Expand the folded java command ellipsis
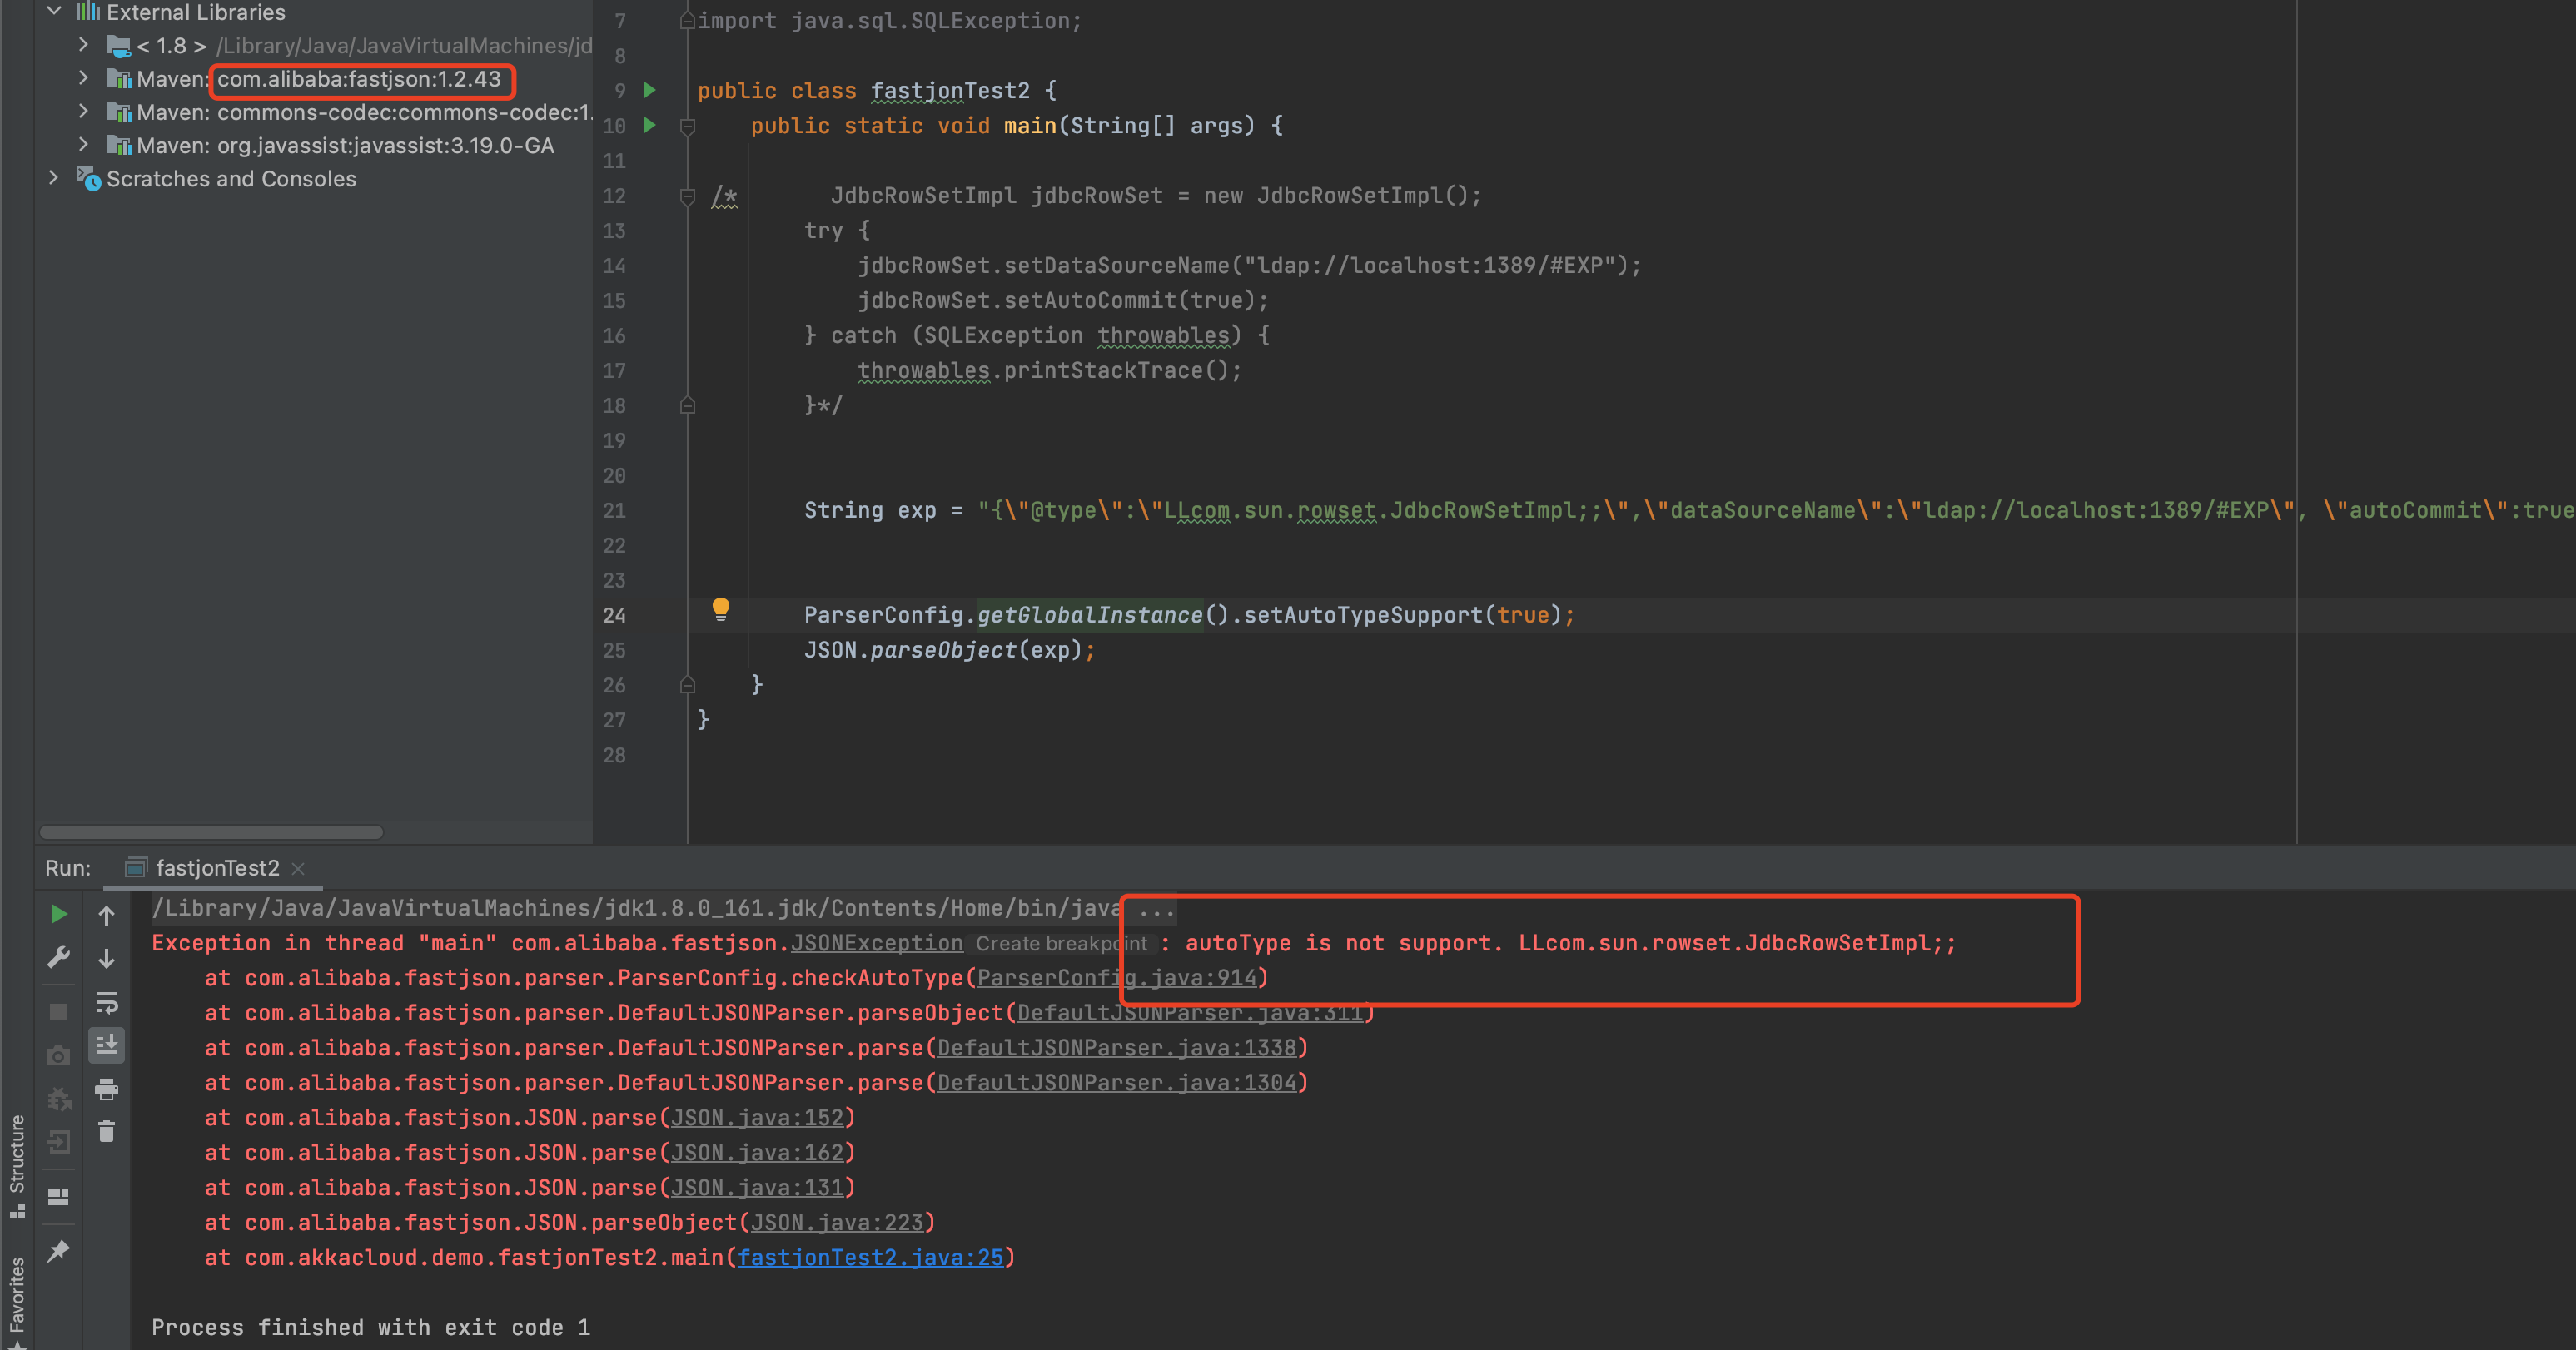 tap(1156, 909)
